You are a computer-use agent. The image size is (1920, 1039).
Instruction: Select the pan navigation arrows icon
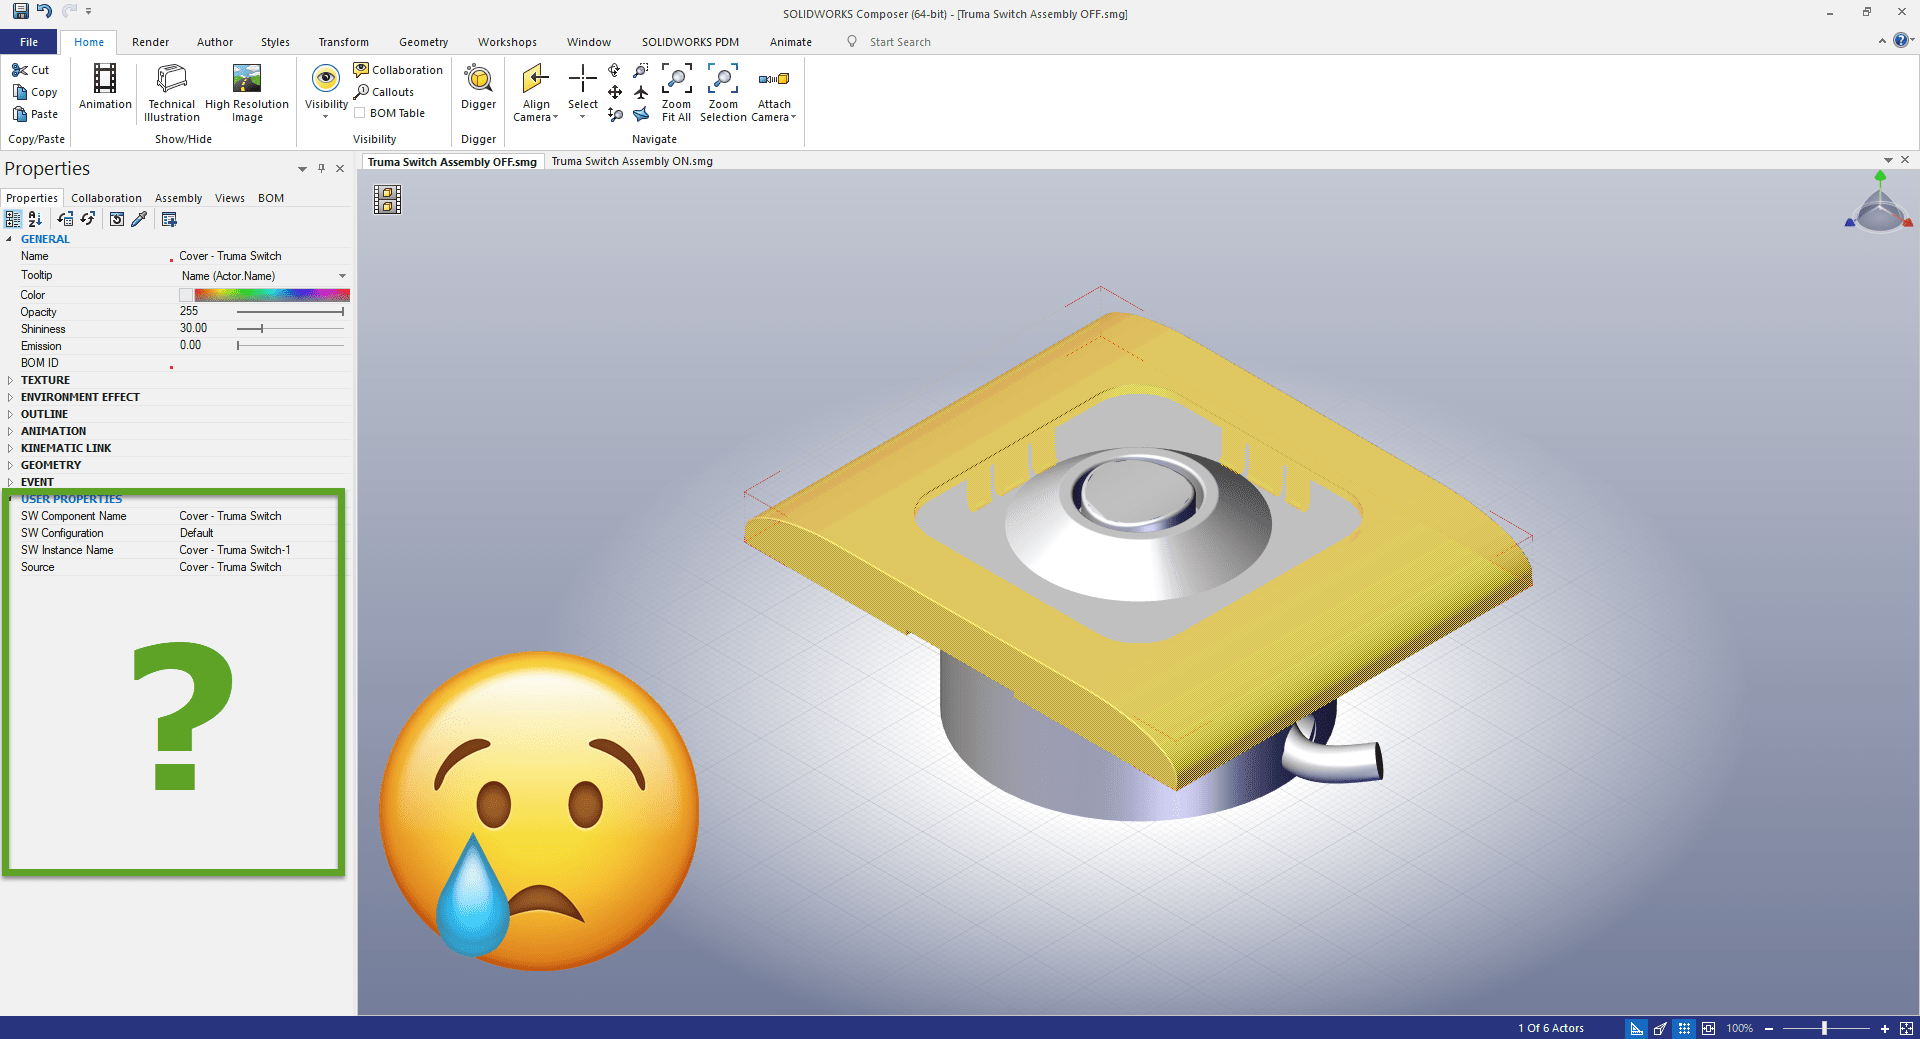[x=615, y=92]
